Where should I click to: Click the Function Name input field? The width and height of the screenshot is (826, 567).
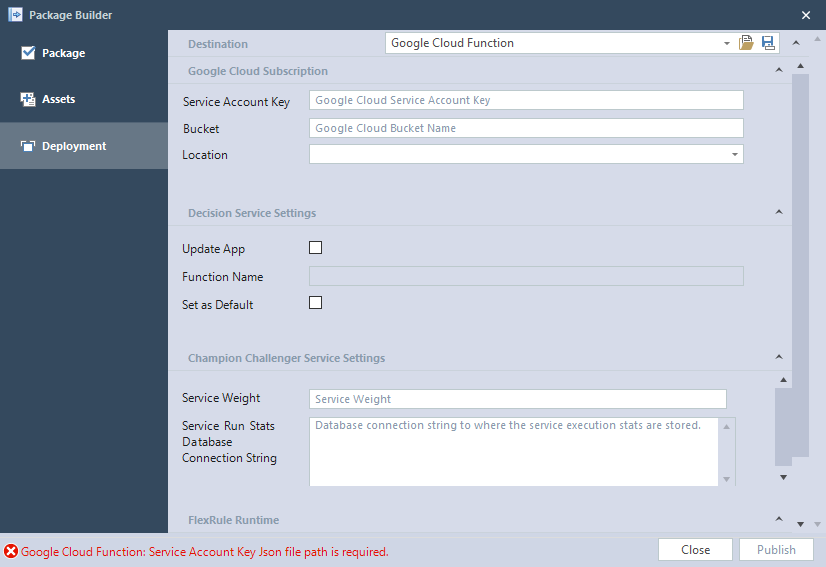click(526, 276)
